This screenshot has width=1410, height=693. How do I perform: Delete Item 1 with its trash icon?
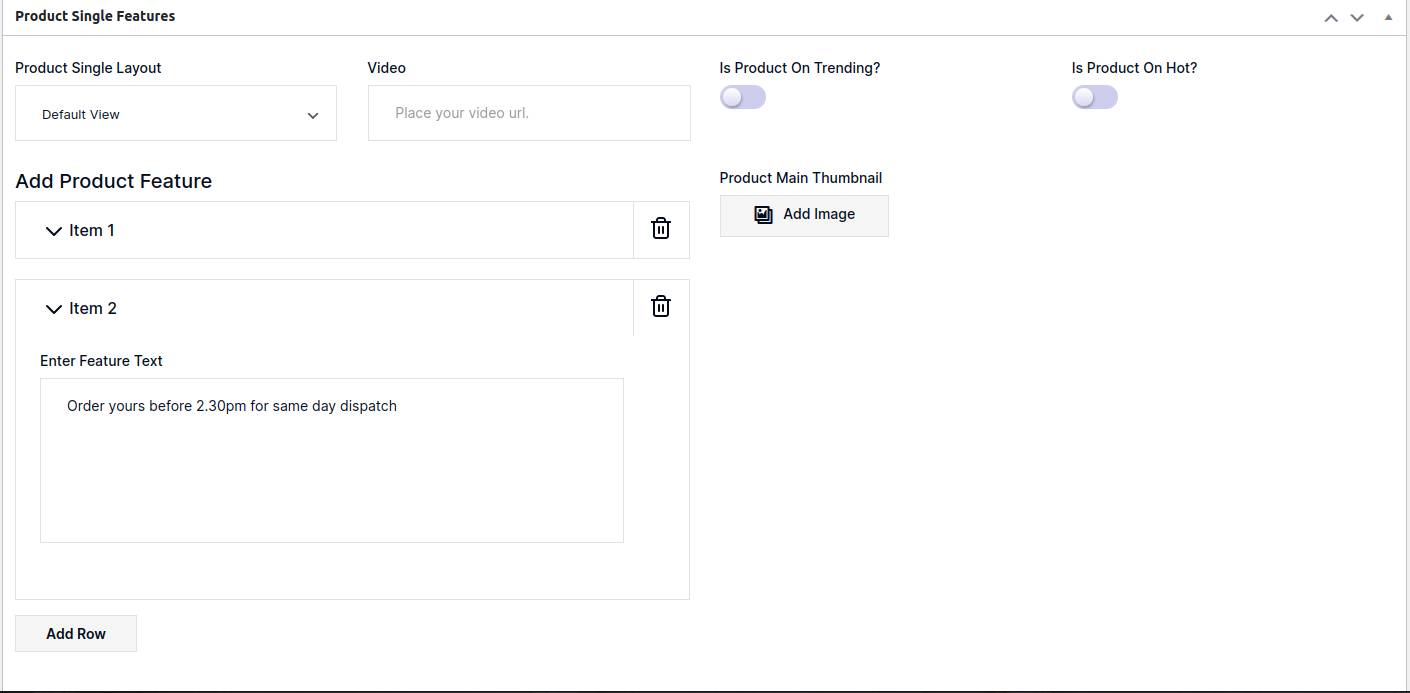661,229
